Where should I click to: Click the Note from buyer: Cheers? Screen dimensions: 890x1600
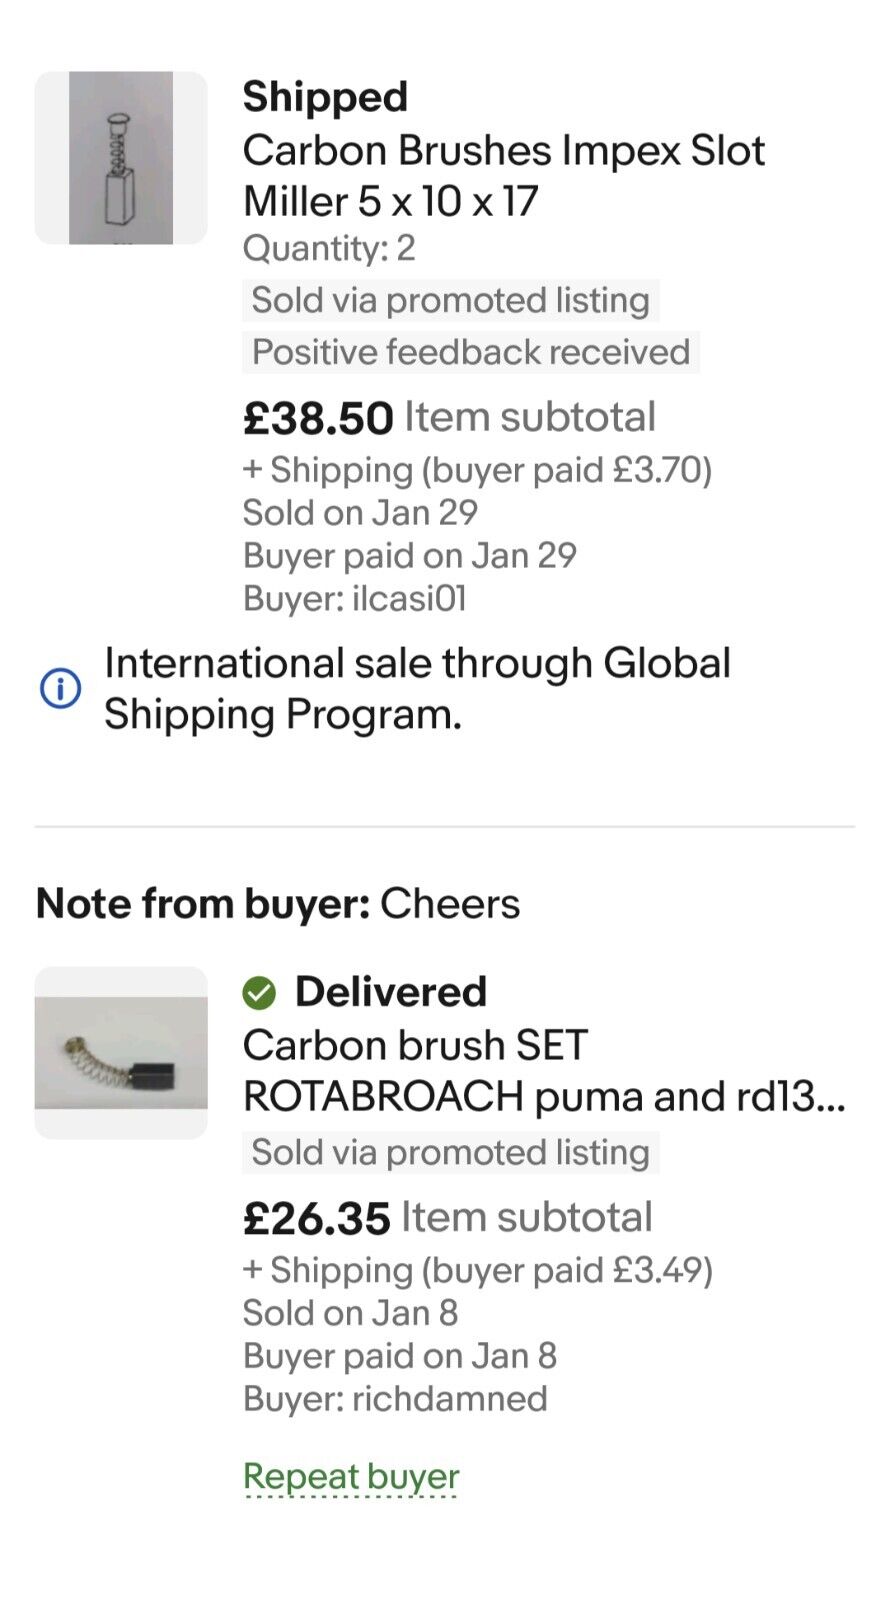[278, 904]
